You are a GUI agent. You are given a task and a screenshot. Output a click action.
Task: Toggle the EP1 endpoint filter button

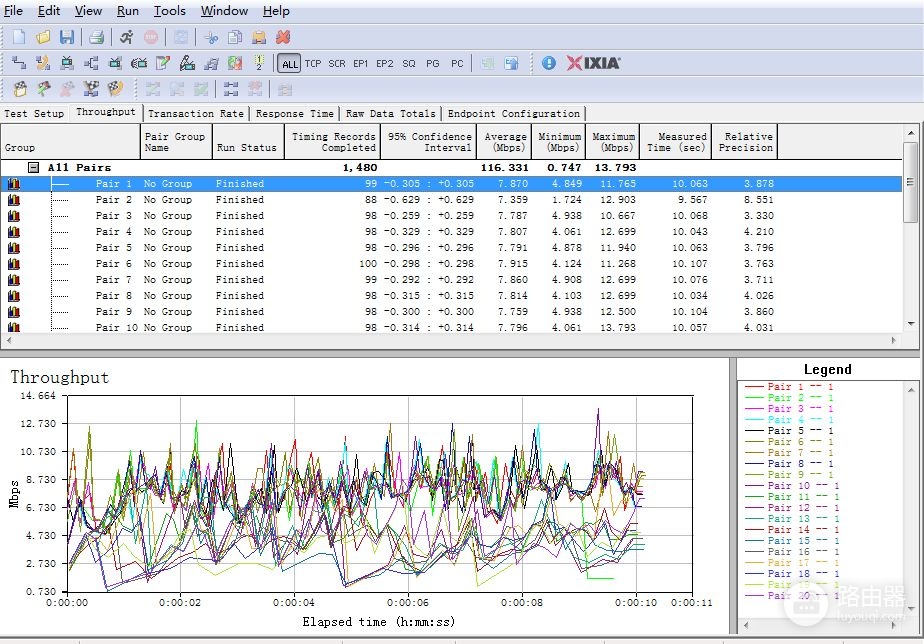(x=361, y=64)
